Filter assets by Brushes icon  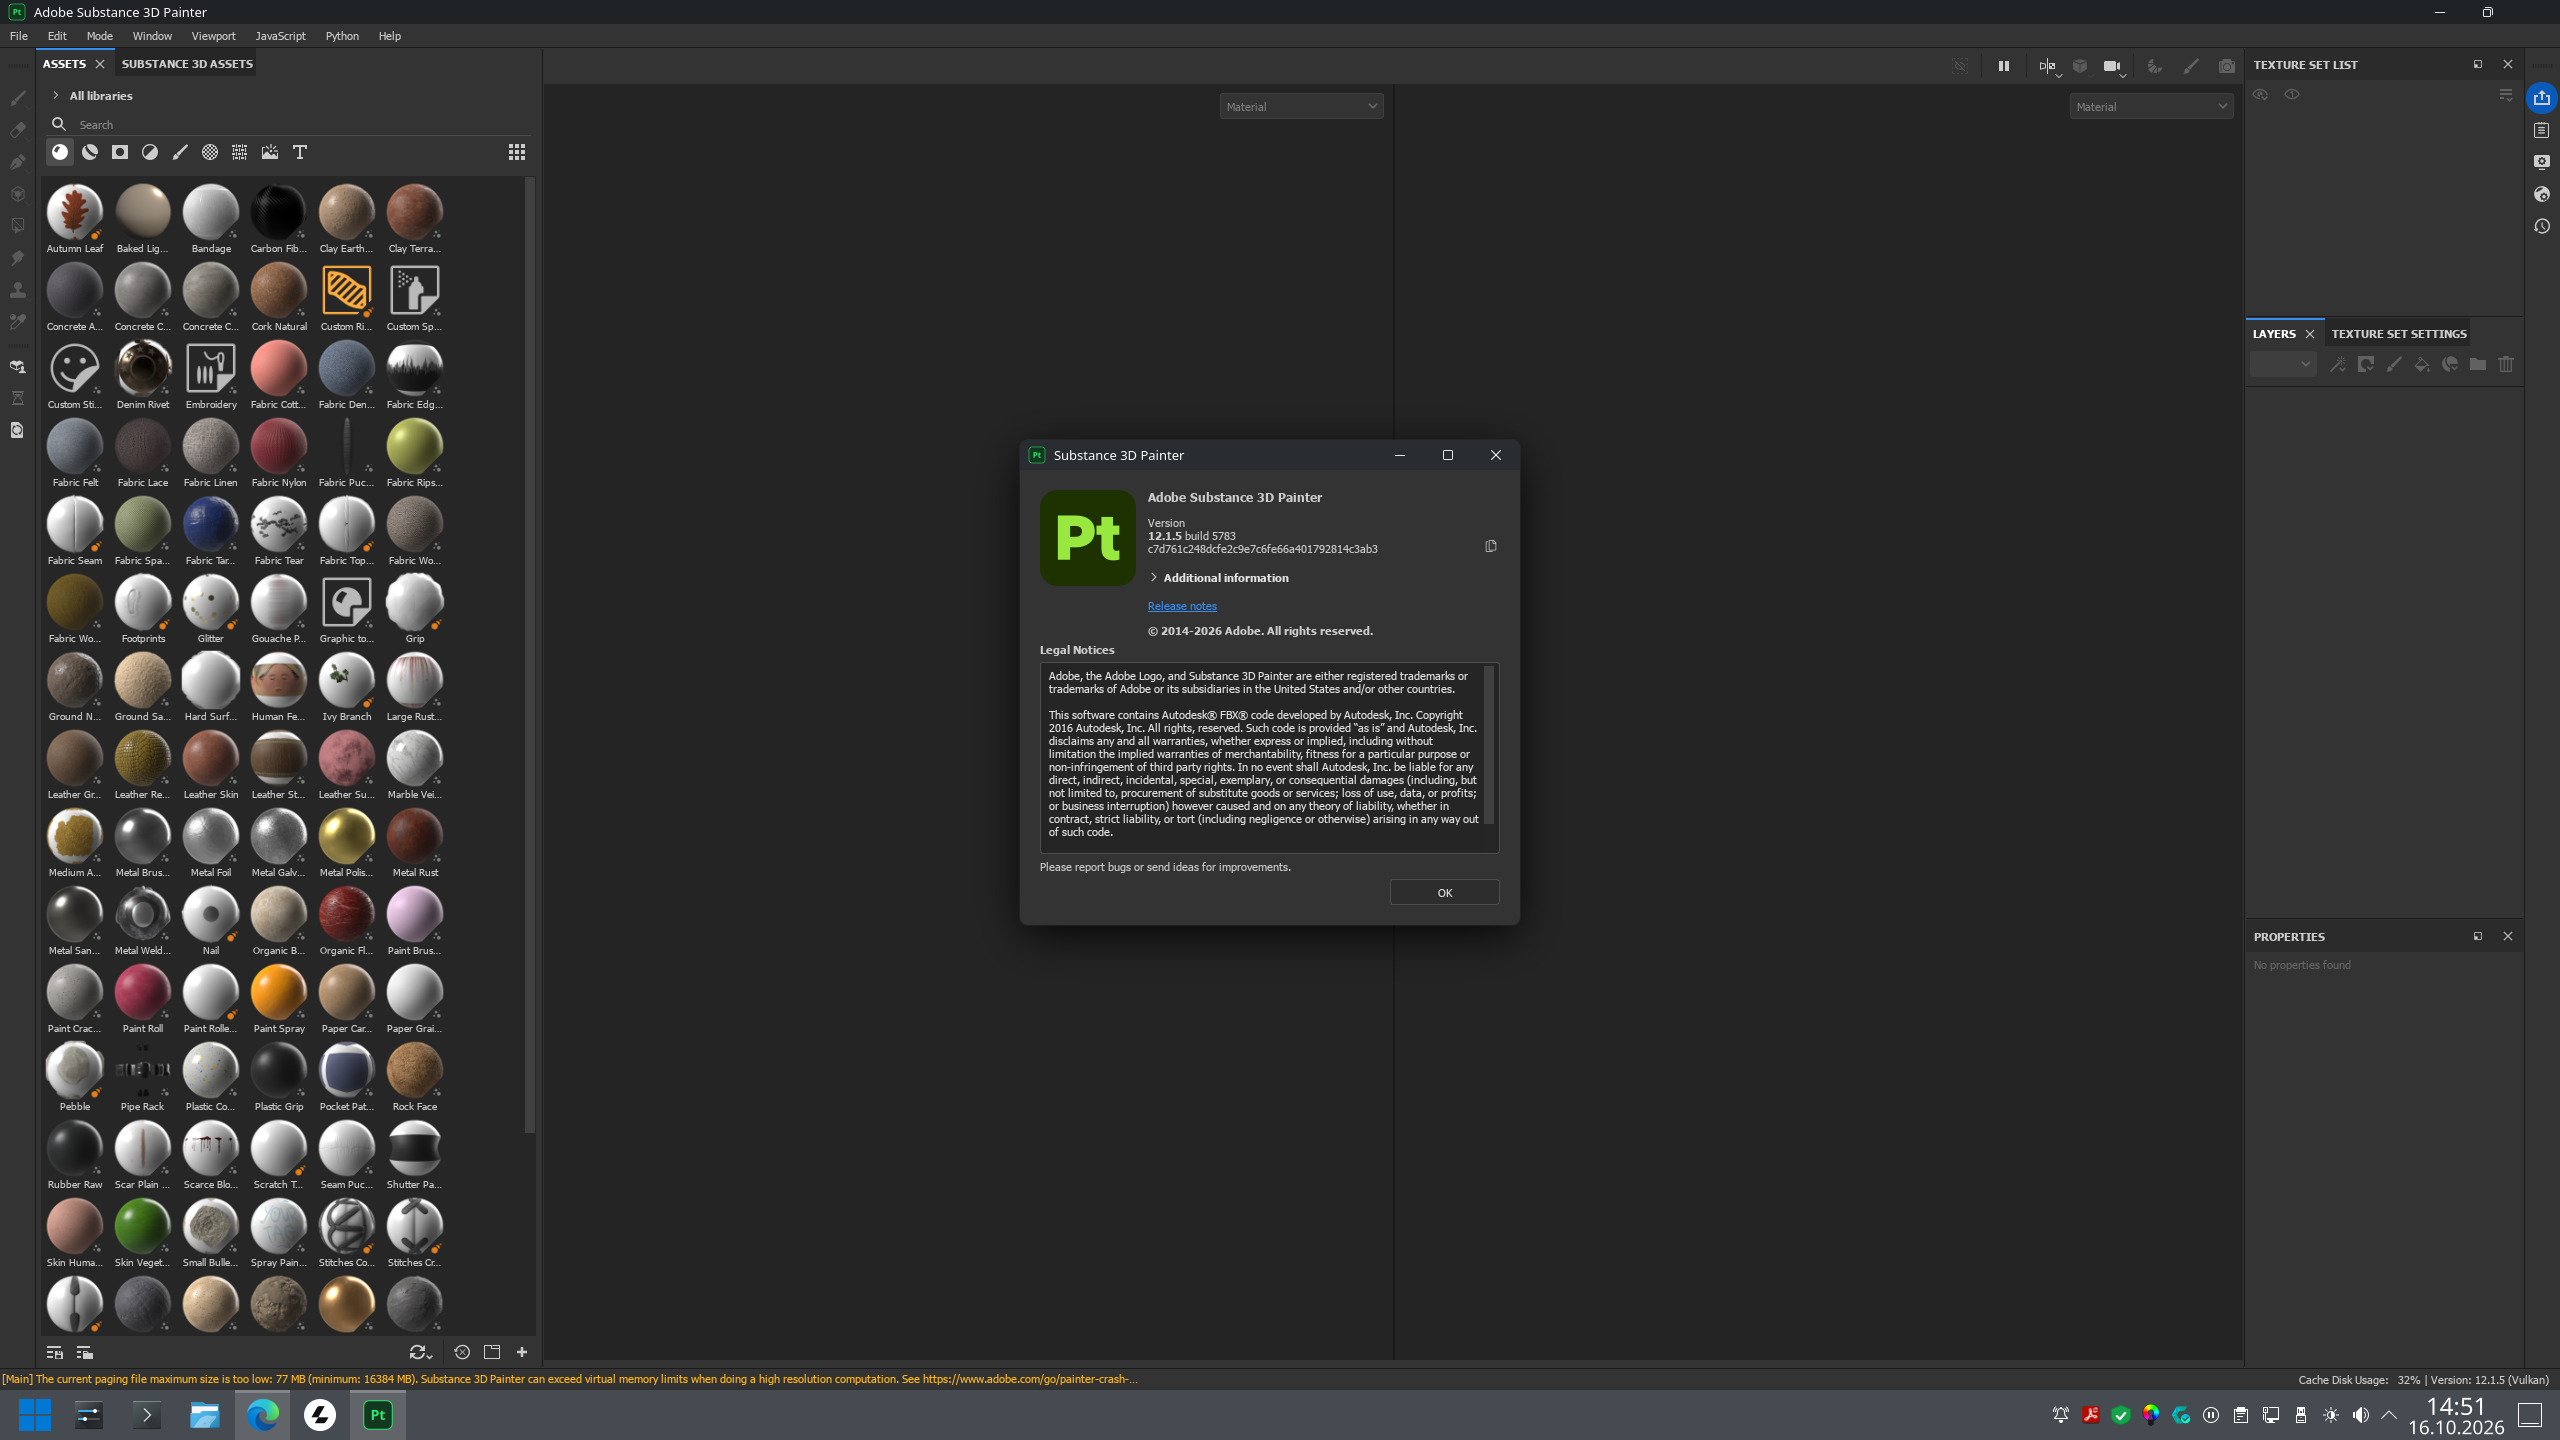point(180,152)
